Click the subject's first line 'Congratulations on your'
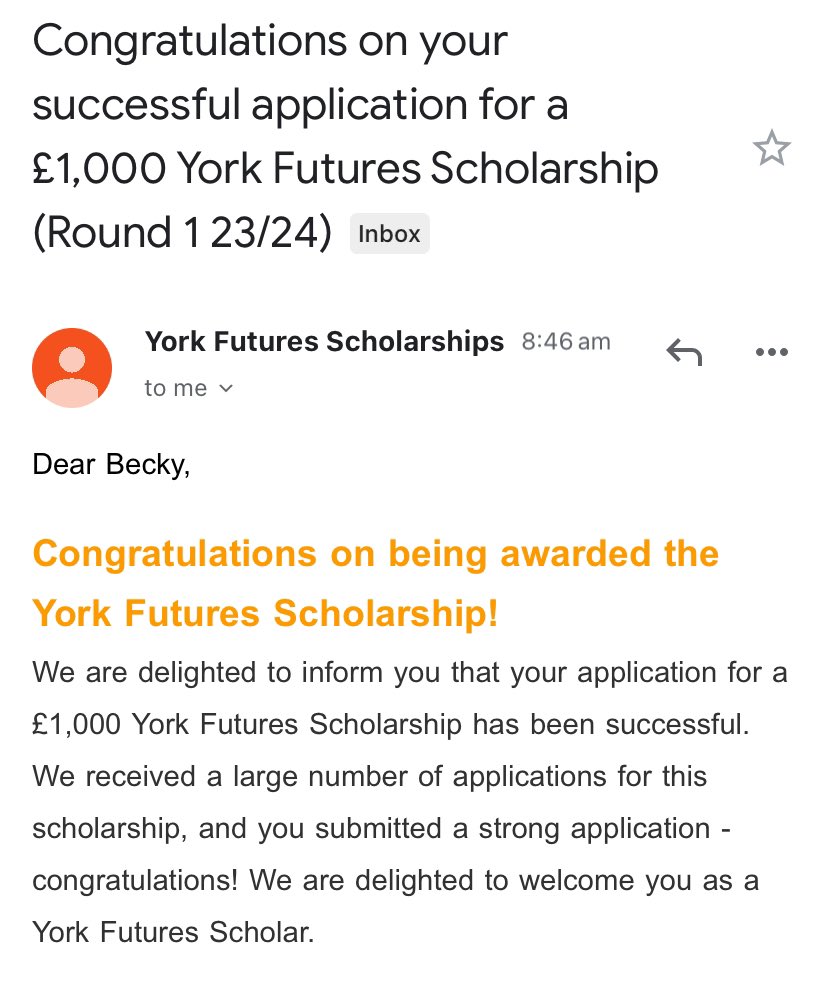The height and width of the screenshot is (981, 828). coord(270,43)
